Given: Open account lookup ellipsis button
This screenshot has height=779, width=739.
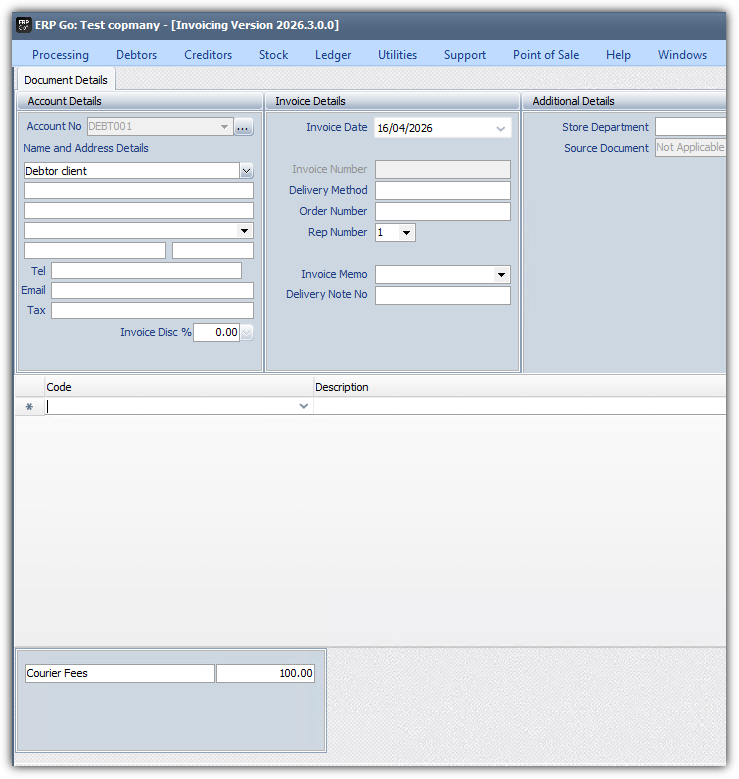Looking at the screenshot, I should point(244,127).
